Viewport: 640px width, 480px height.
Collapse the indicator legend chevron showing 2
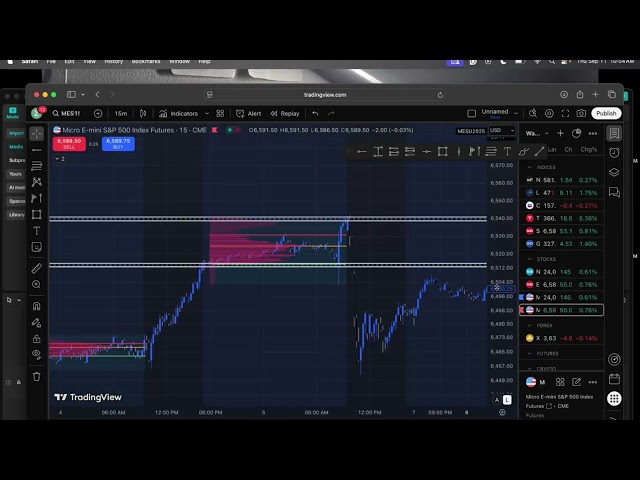coord(60,159)
